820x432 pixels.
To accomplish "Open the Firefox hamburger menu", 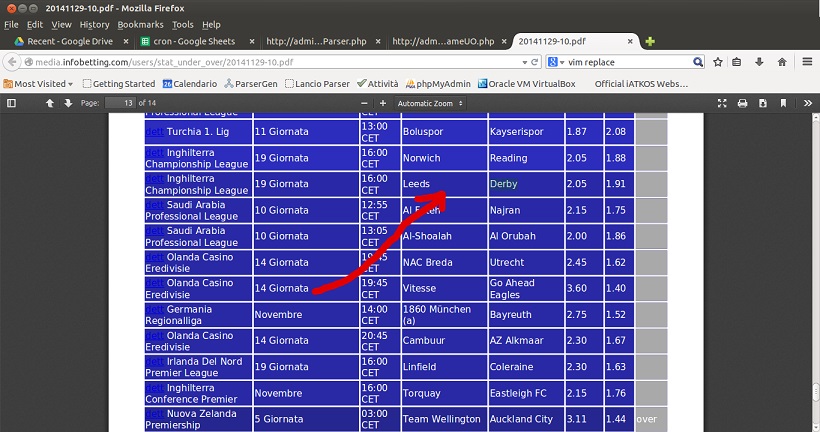I will (807, 62).
